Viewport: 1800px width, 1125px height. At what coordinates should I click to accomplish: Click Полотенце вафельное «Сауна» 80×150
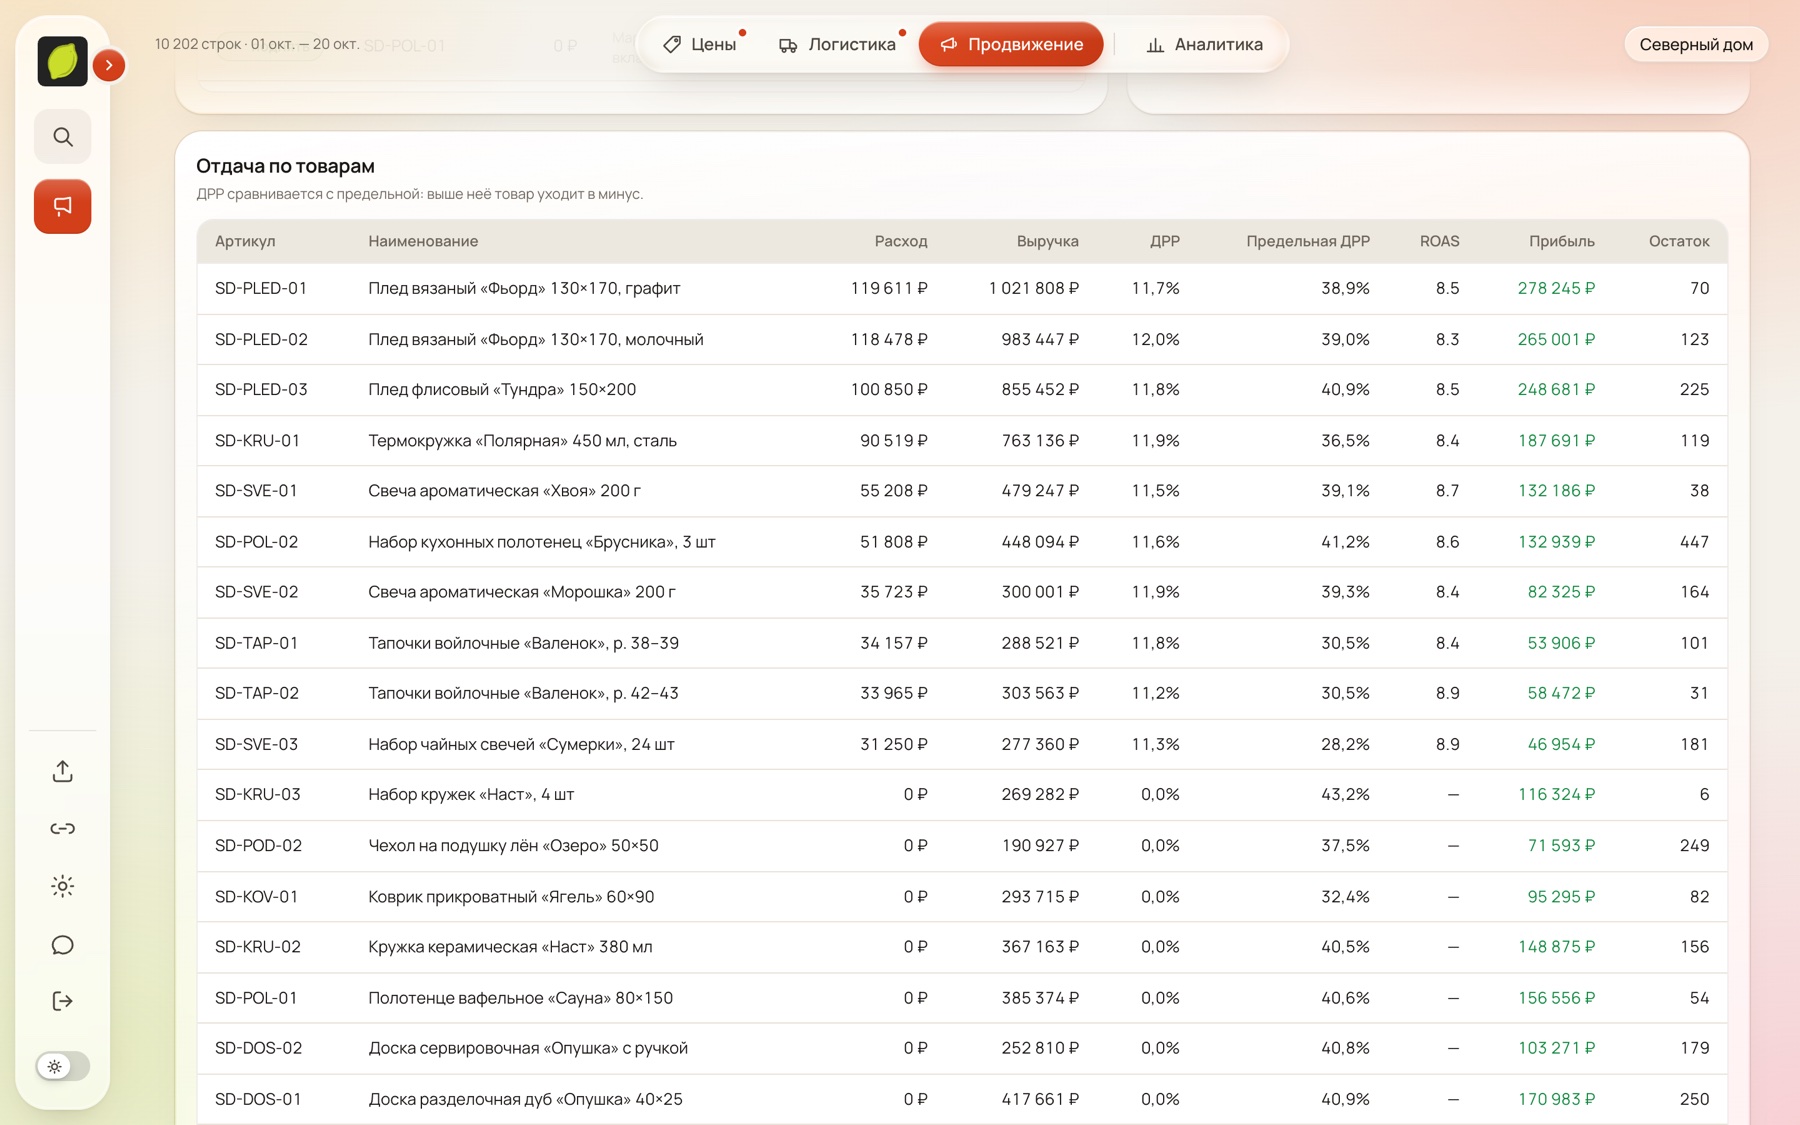pos(520,998)
